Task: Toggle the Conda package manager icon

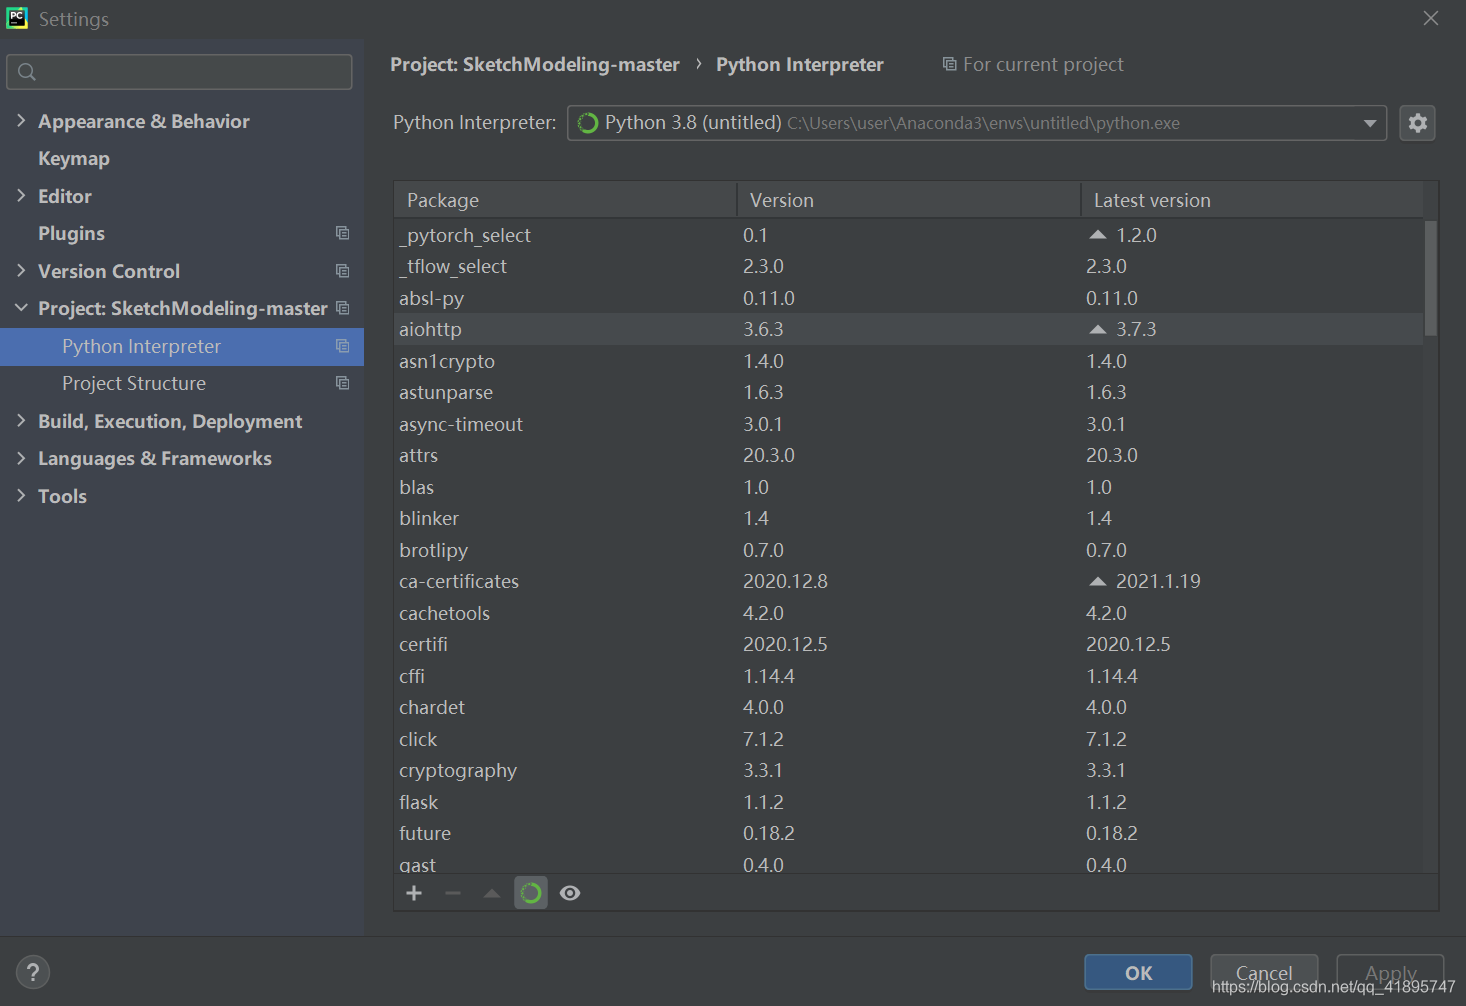Action: pos(531,893)
